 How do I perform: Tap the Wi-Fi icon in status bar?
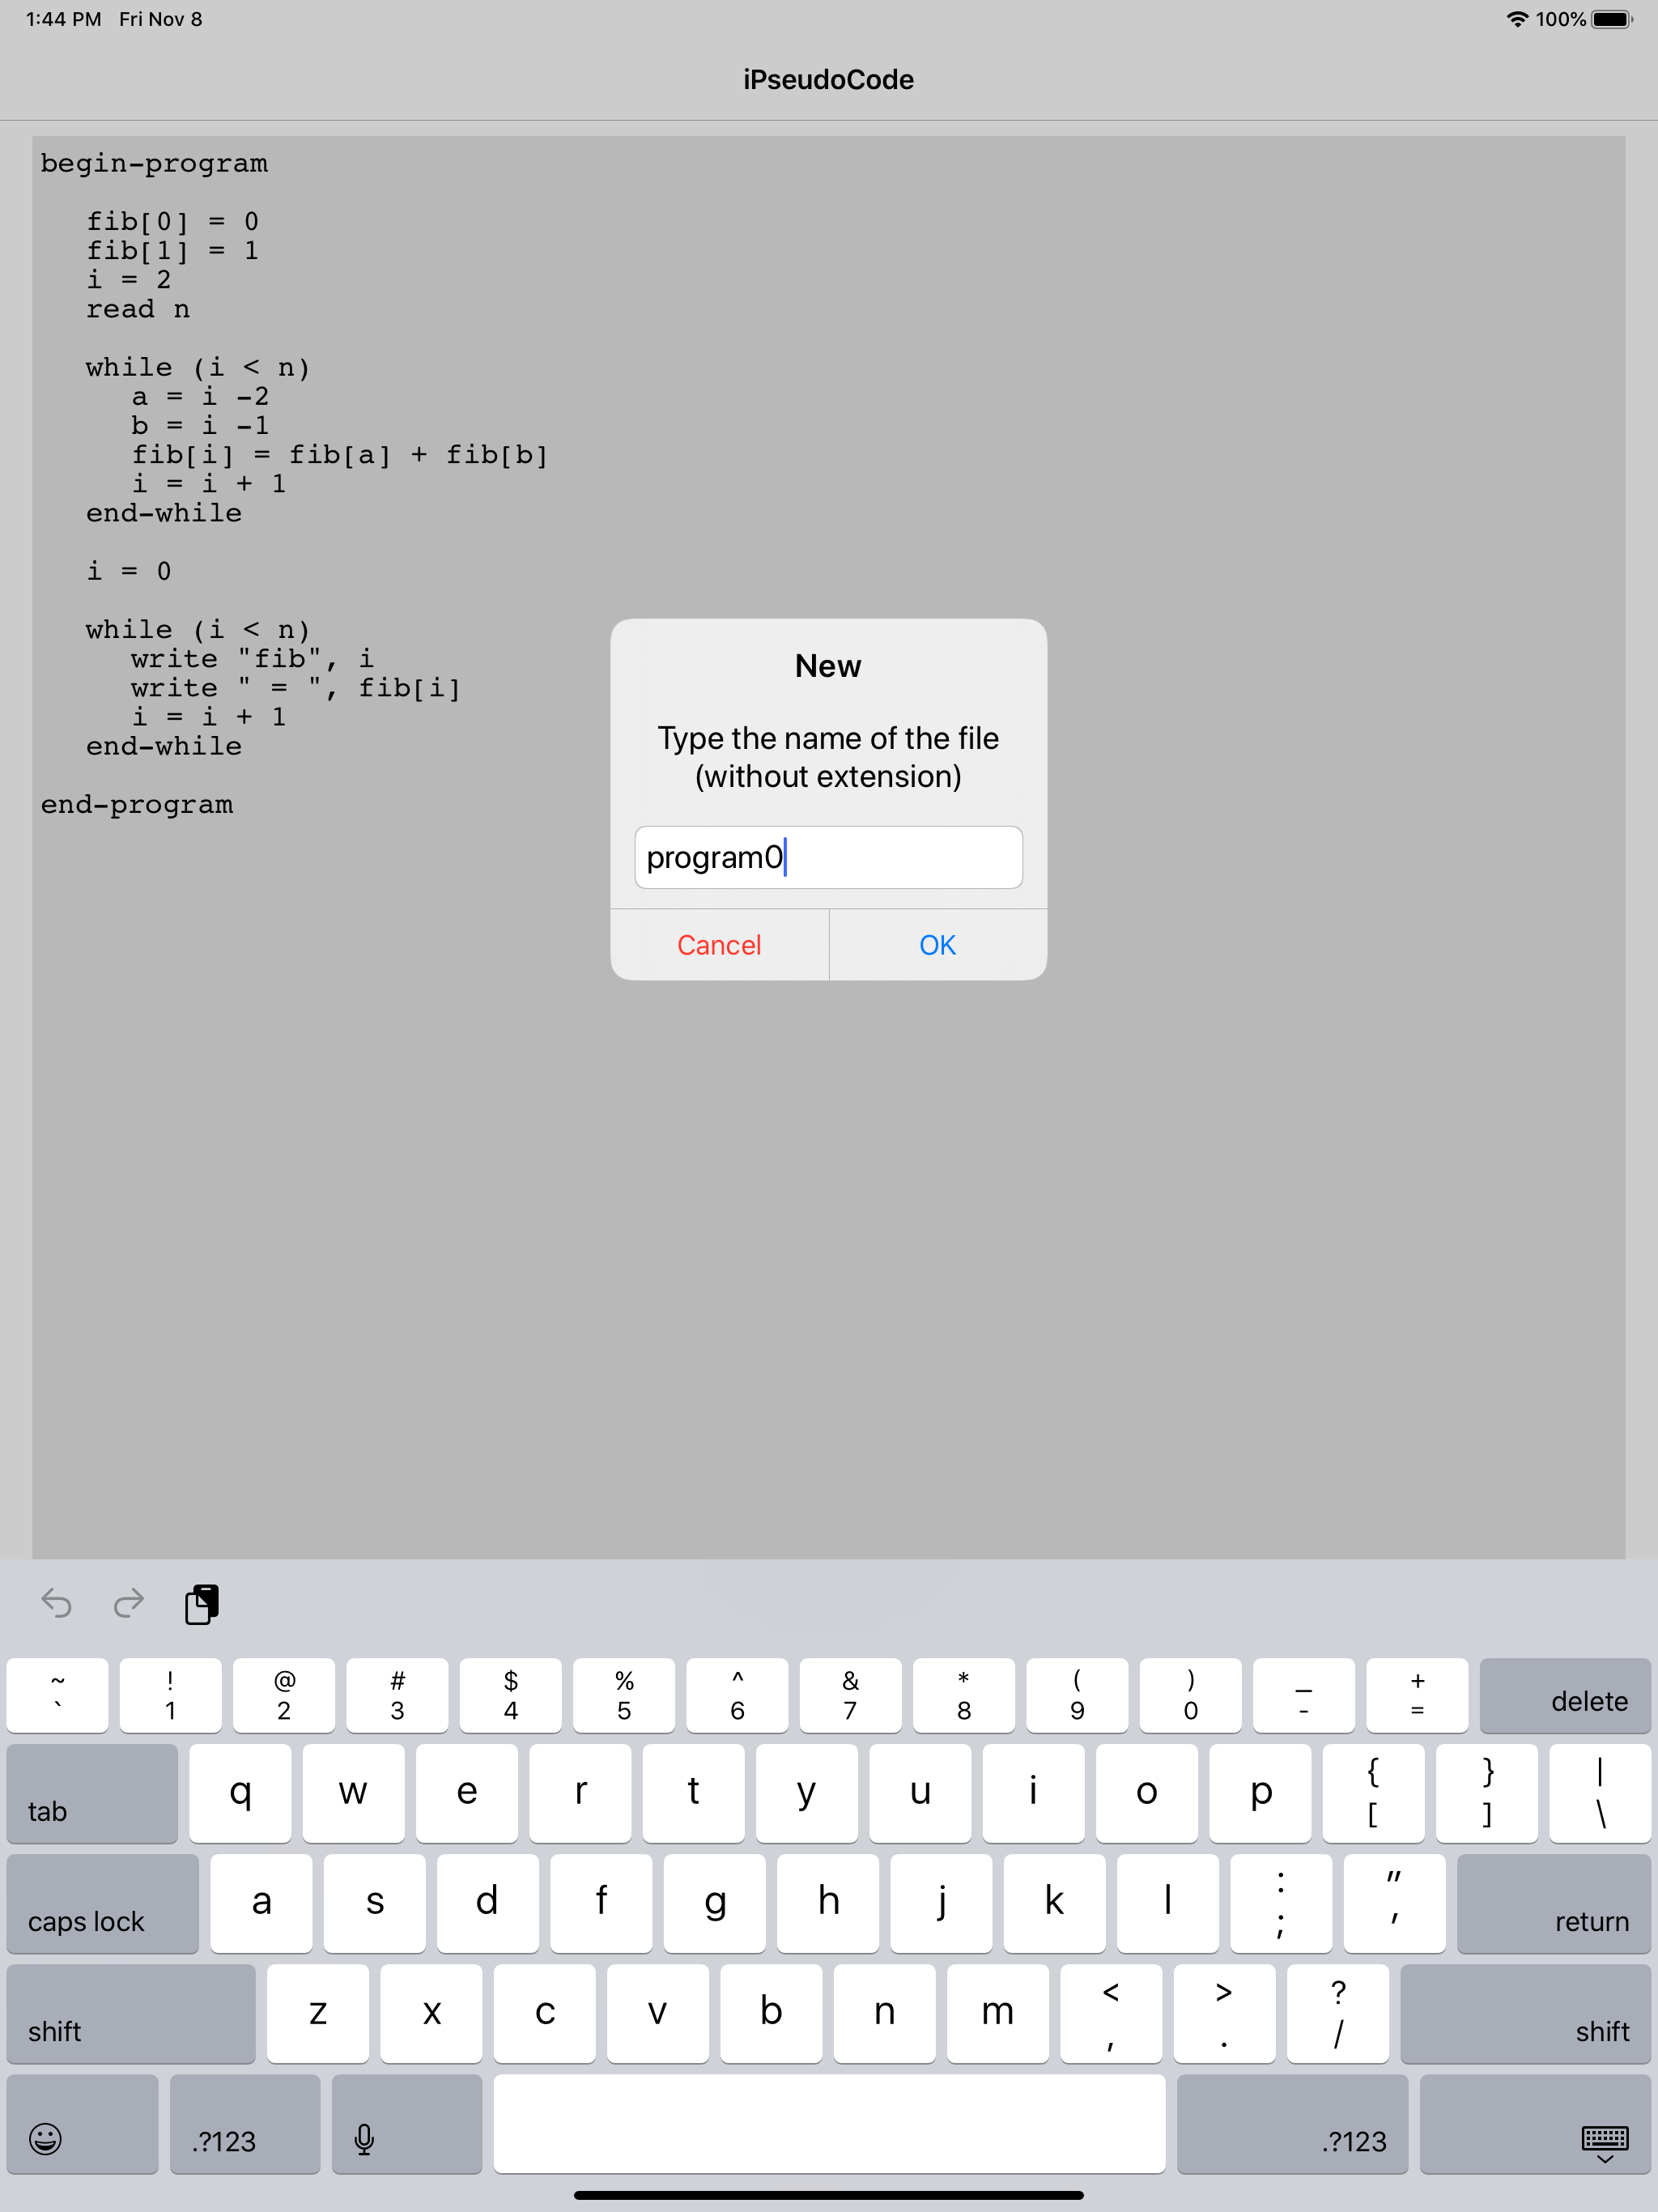[1517, 19]
